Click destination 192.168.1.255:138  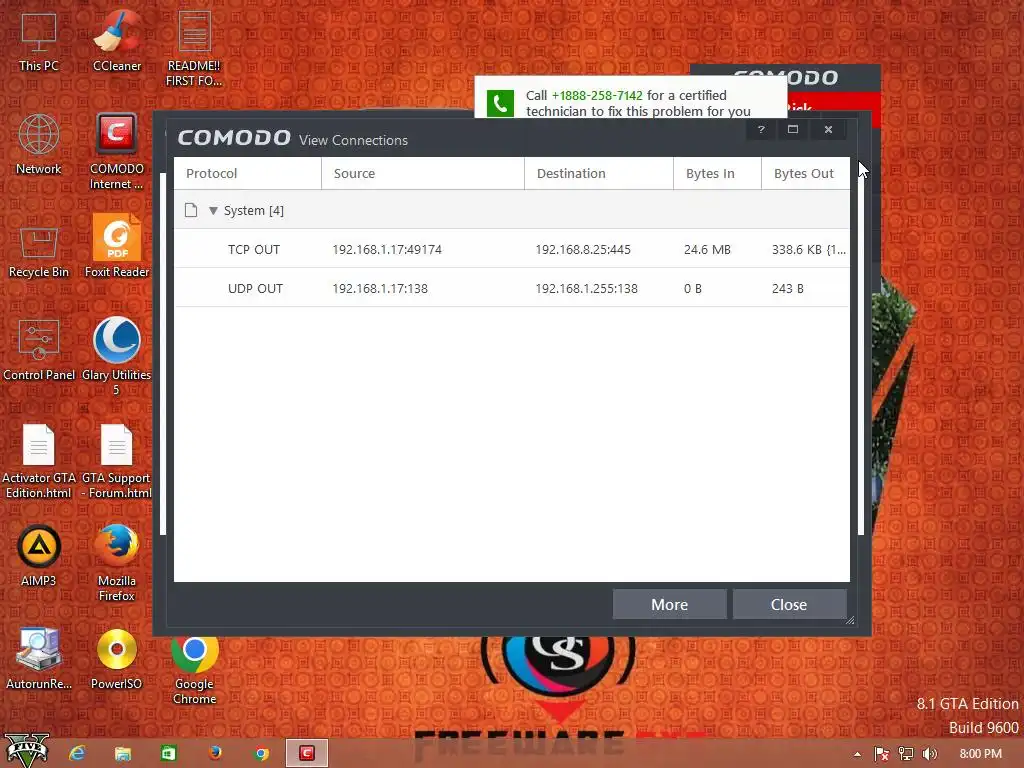[586, 289]
